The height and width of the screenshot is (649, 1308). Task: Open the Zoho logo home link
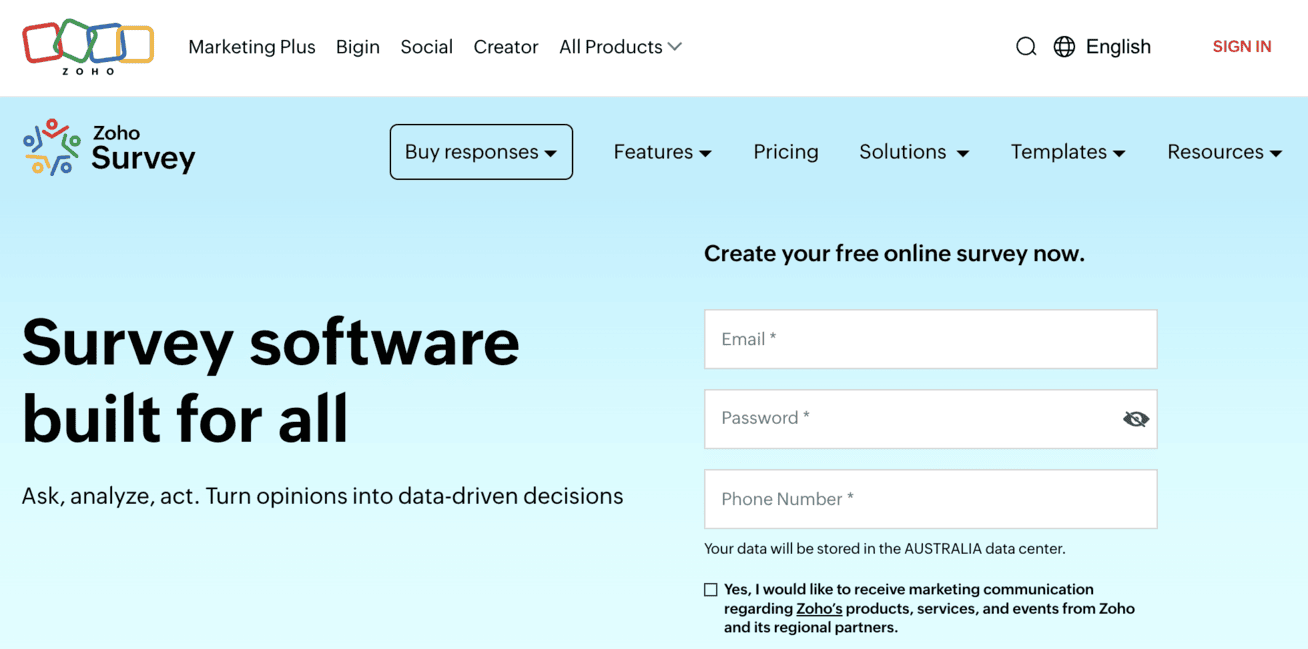pos(88,46)
